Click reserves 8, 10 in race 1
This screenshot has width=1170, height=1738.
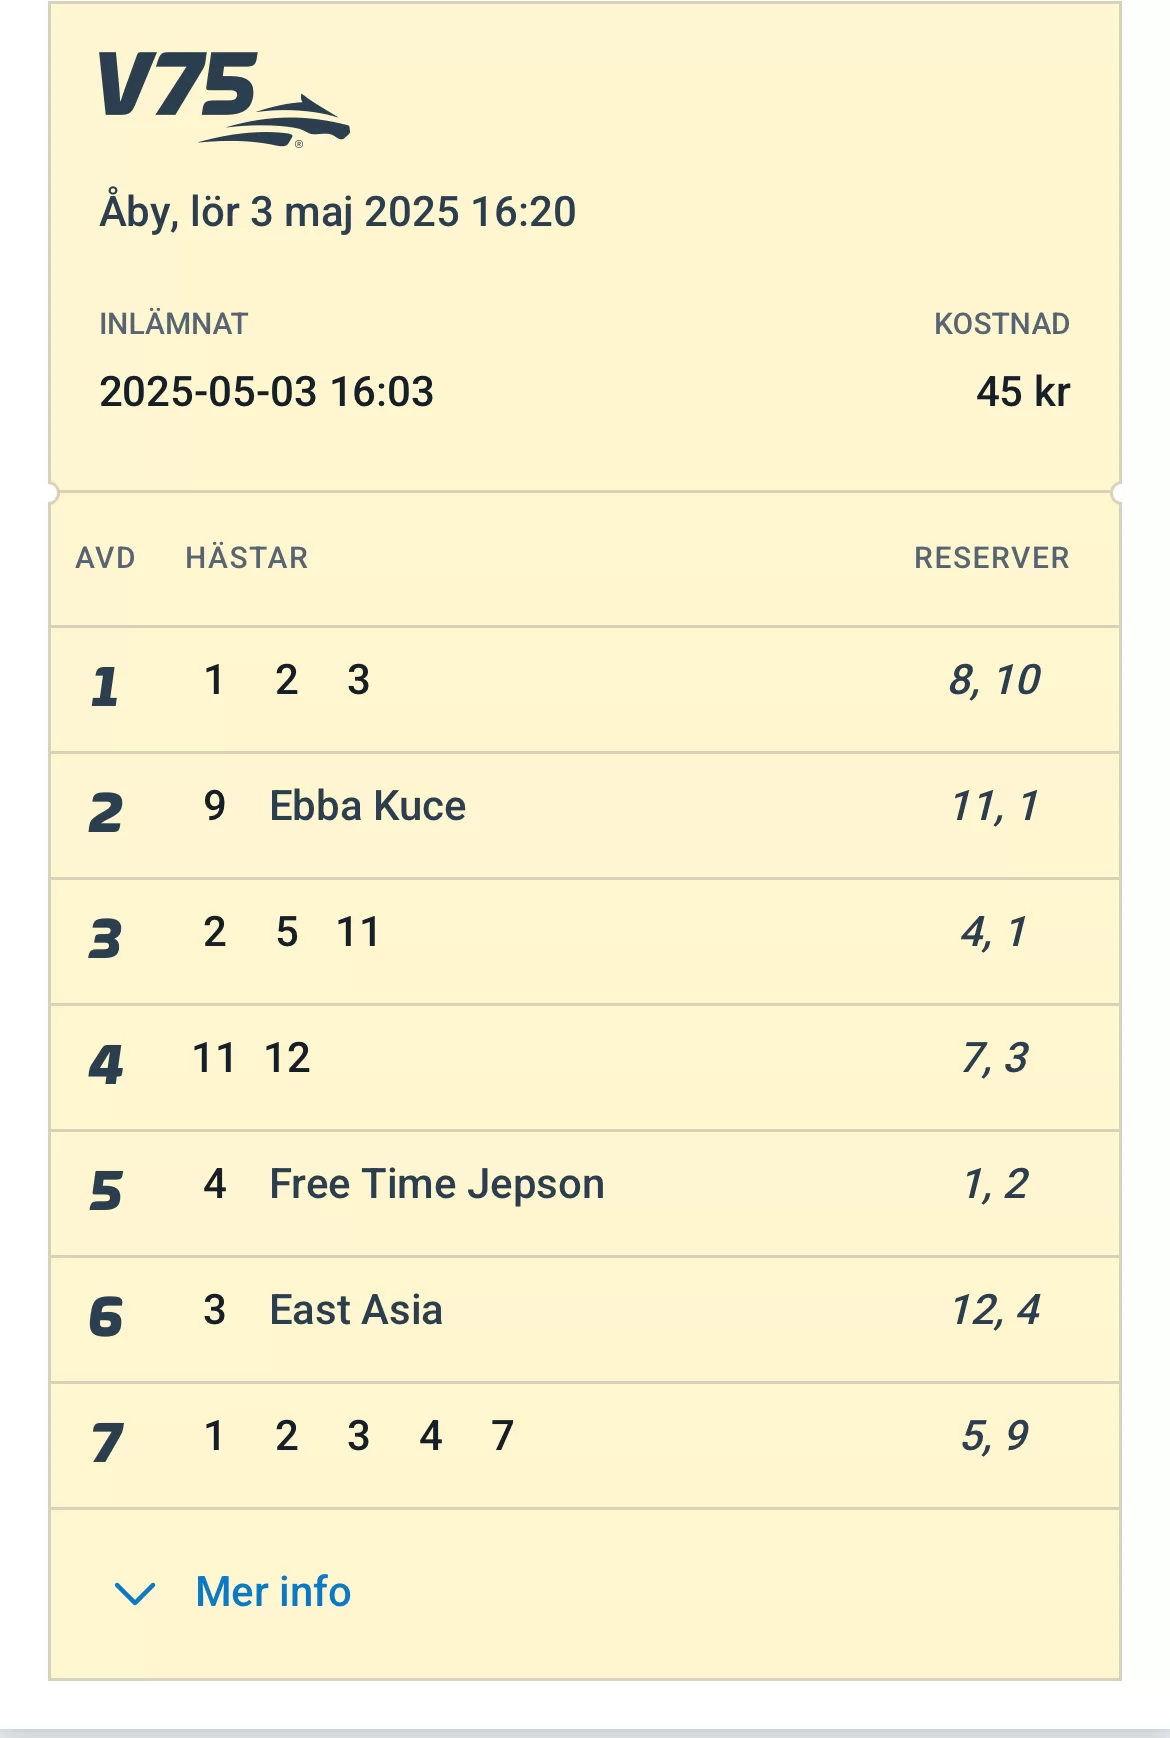994,681
